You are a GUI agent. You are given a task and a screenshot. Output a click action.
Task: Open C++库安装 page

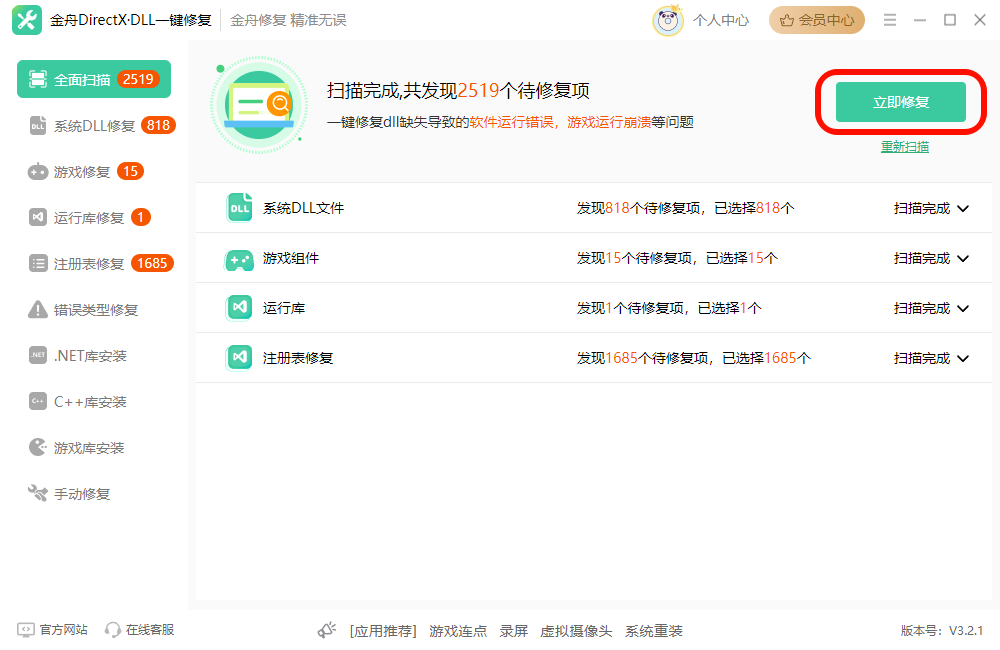(78, 401)
